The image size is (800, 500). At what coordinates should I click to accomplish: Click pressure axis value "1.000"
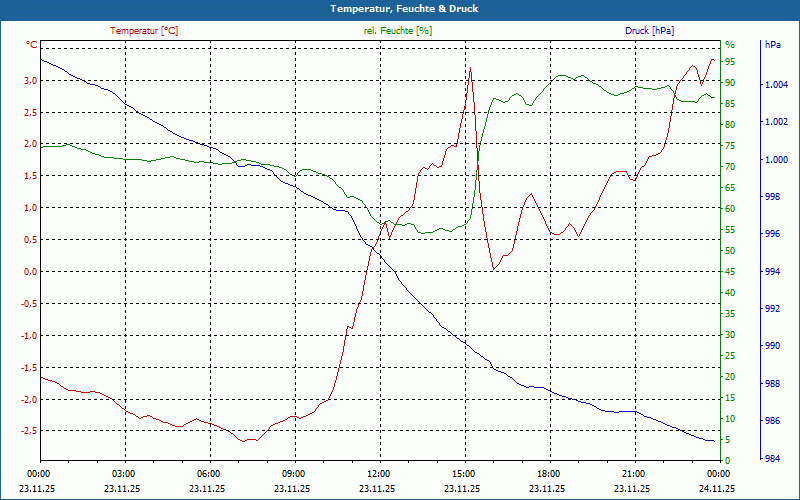(777, 160)
